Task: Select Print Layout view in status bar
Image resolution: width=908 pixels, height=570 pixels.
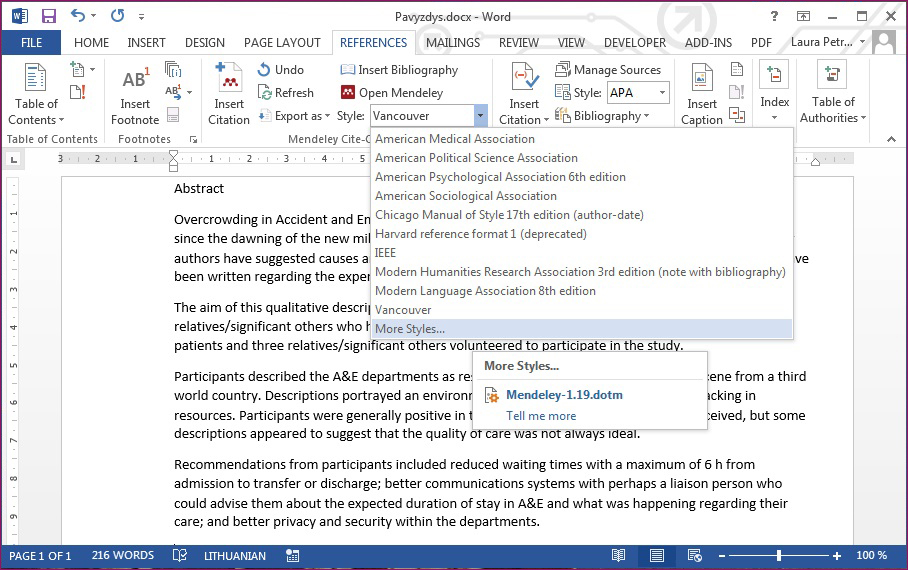Action: coord(656,555)
